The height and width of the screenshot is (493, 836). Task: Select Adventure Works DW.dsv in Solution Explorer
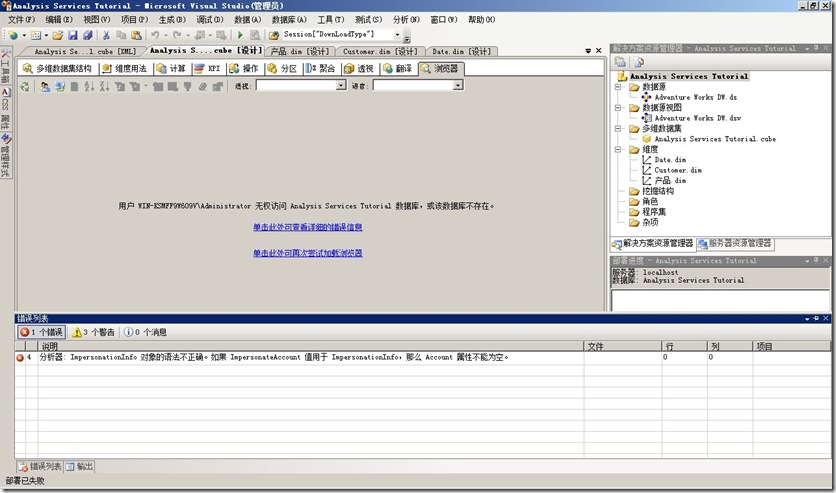tap(697, 118)
